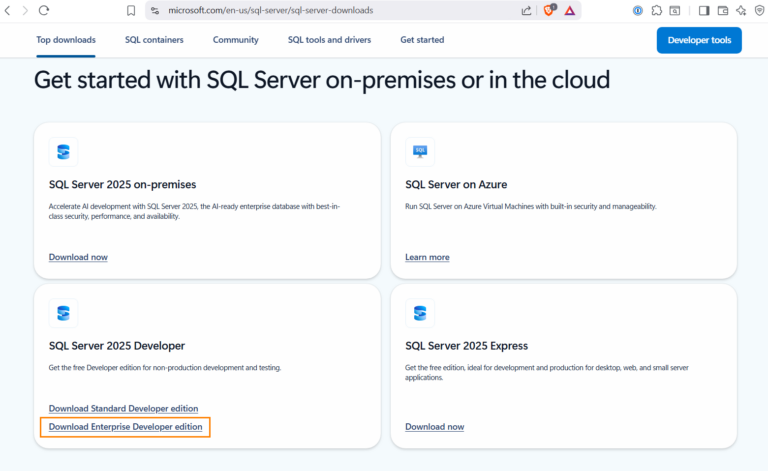Viewport: 768px width, 471px height.
Task: Click the 'Get the free edition, ideal for' text
Action: [547, 373]
